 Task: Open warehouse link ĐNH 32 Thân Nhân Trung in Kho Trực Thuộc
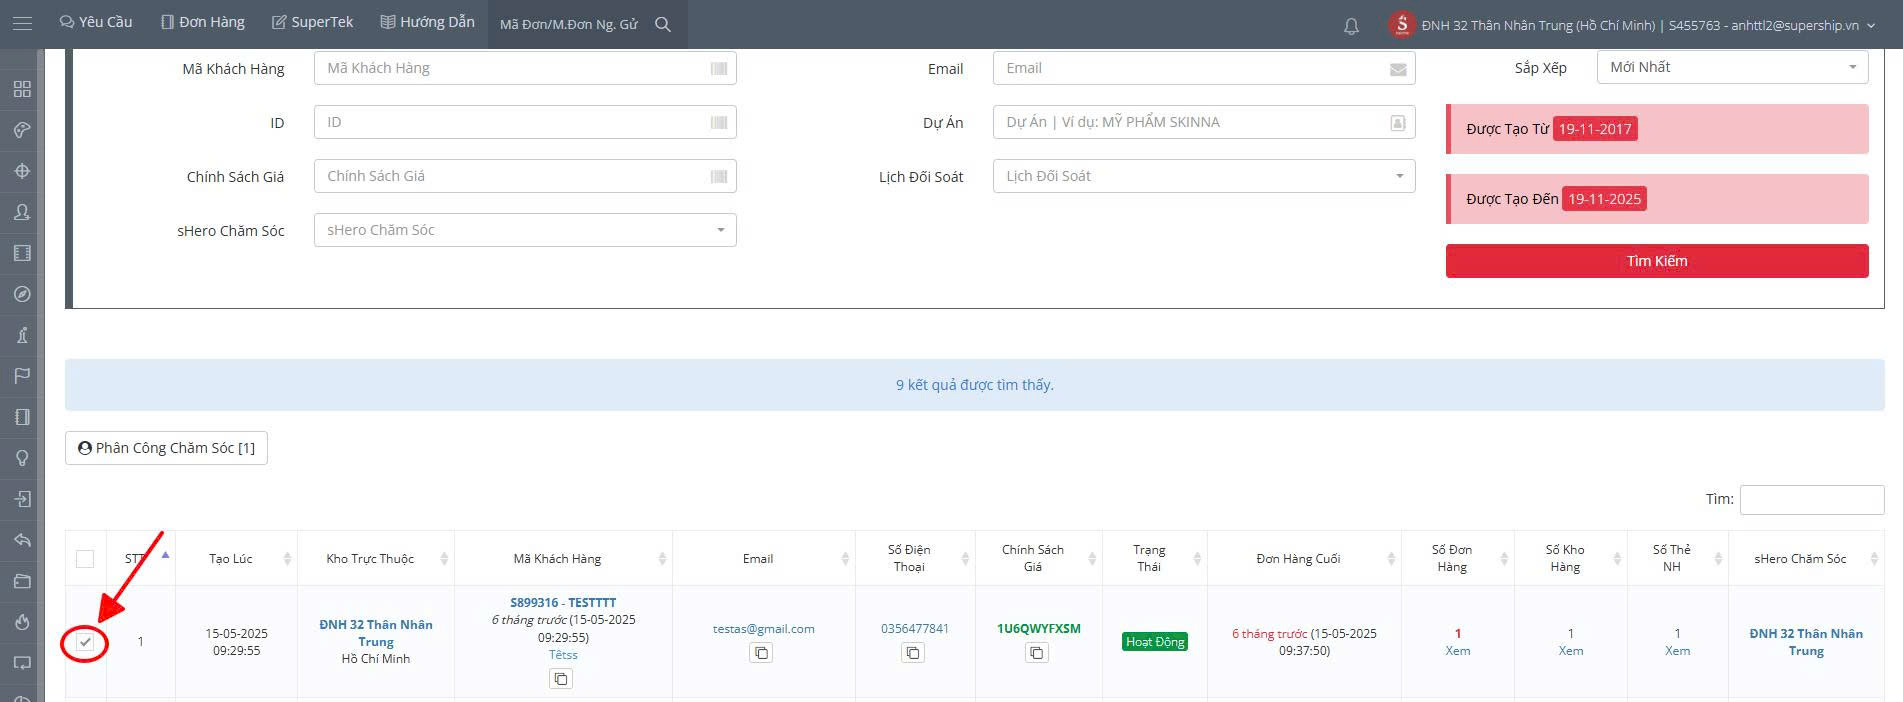376,633
